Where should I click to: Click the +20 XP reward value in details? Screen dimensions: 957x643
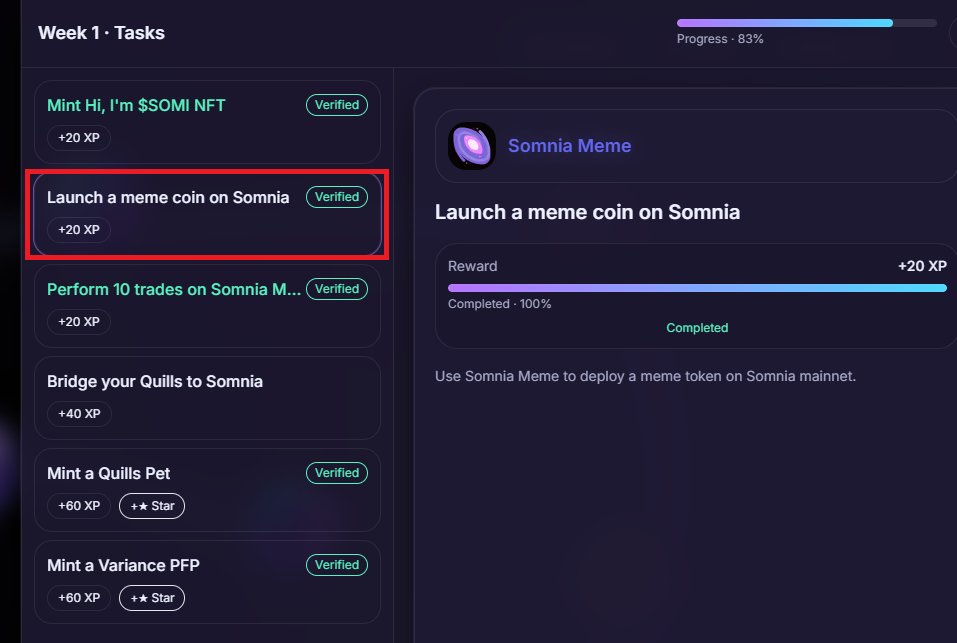922,266
